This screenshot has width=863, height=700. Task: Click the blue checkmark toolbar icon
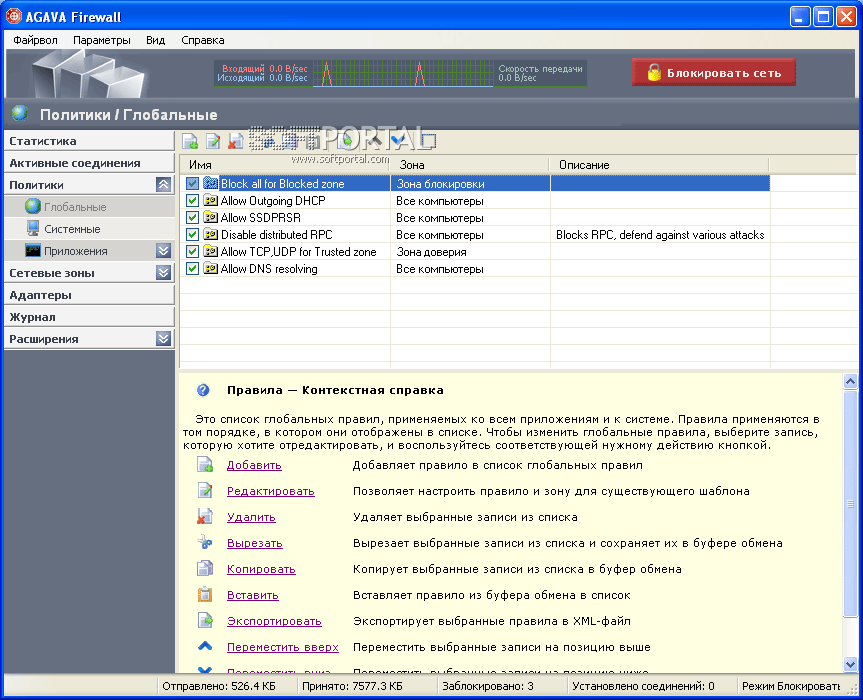point(398,140)
